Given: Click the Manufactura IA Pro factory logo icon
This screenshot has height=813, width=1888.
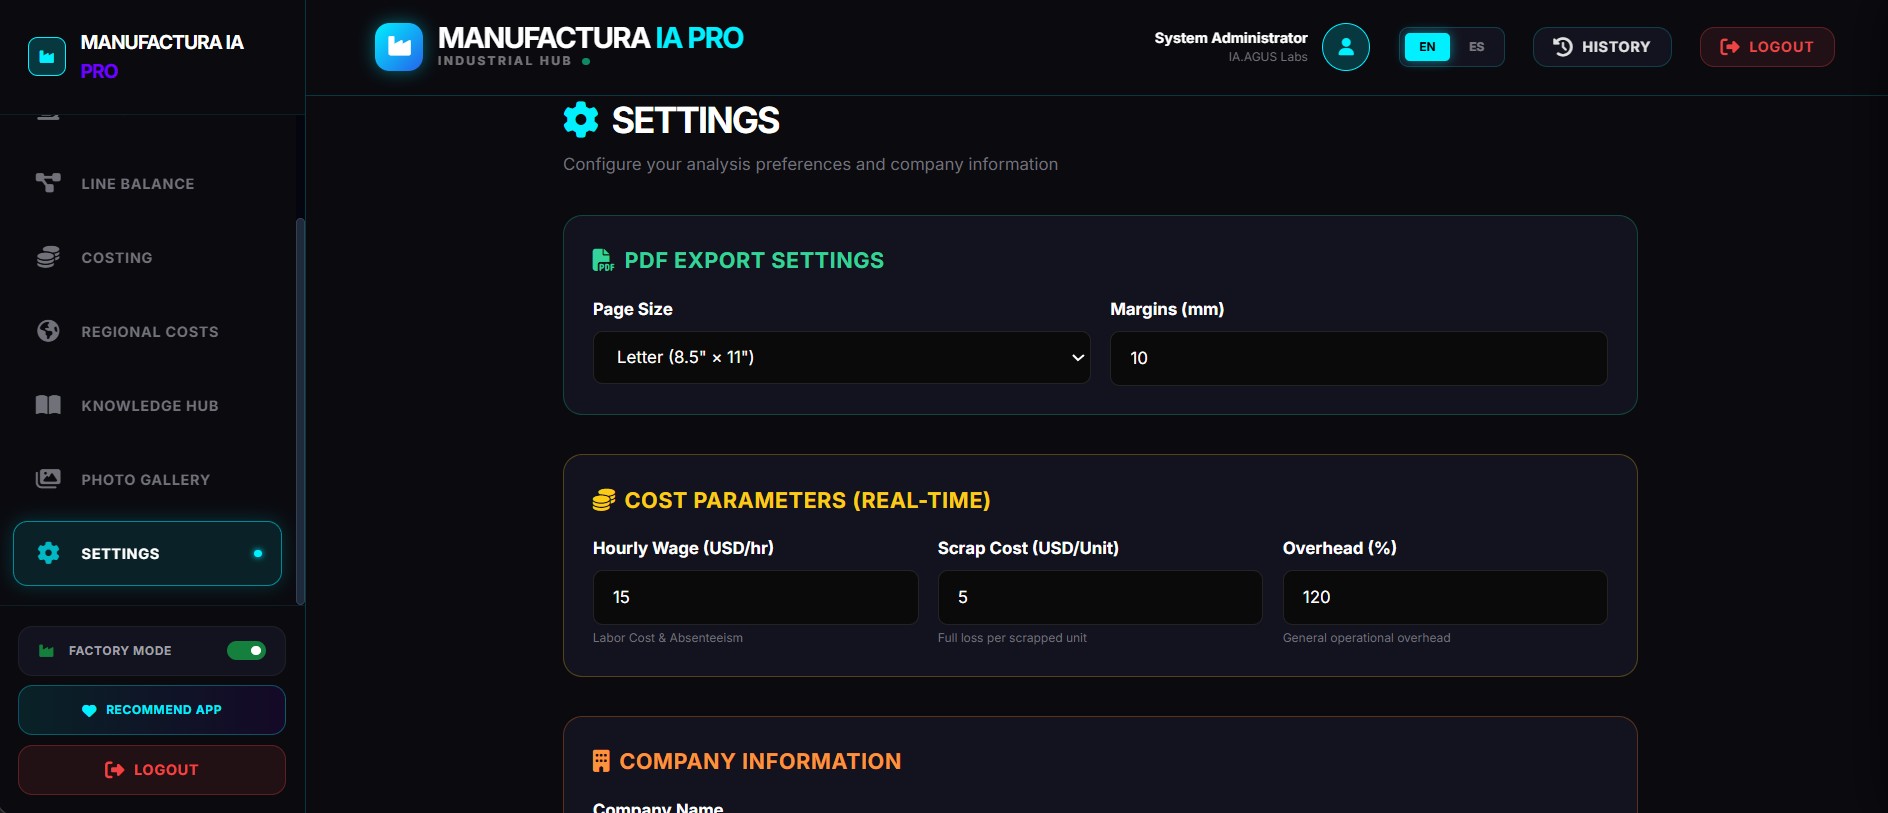Looking at the screenshot, I should [x=399, y=47].
